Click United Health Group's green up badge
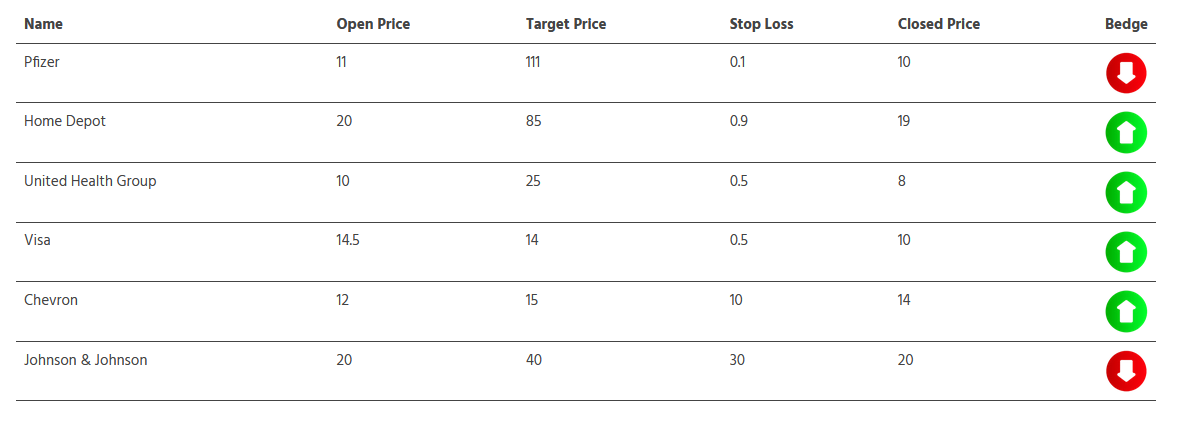 pos(1126,193)
